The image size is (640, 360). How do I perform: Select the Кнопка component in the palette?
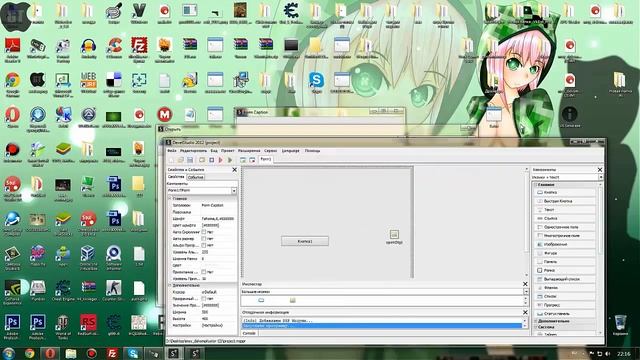click(x=564, y=192)
